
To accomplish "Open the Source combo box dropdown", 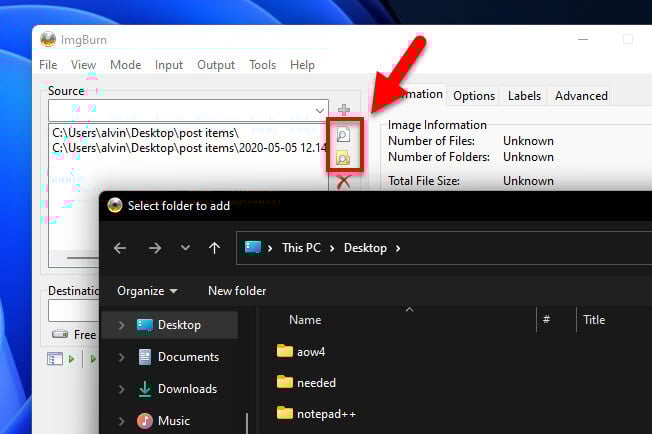I will pyautogui.click(x=319, y=111).
